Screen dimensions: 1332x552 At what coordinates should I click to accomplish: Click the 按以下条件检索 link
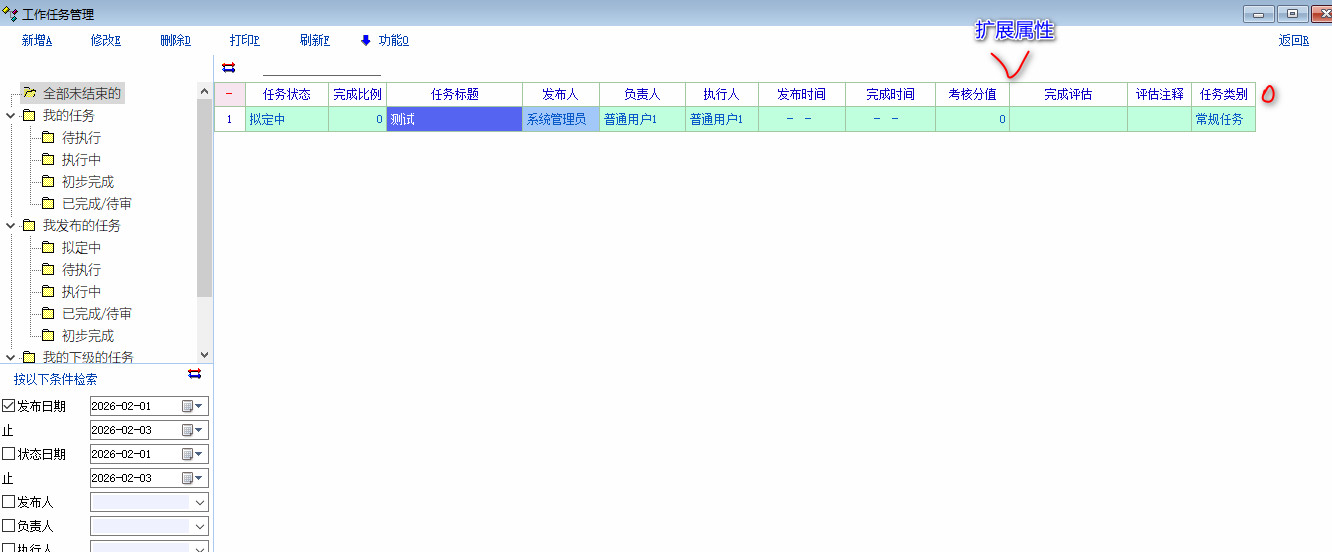point(56,380)
